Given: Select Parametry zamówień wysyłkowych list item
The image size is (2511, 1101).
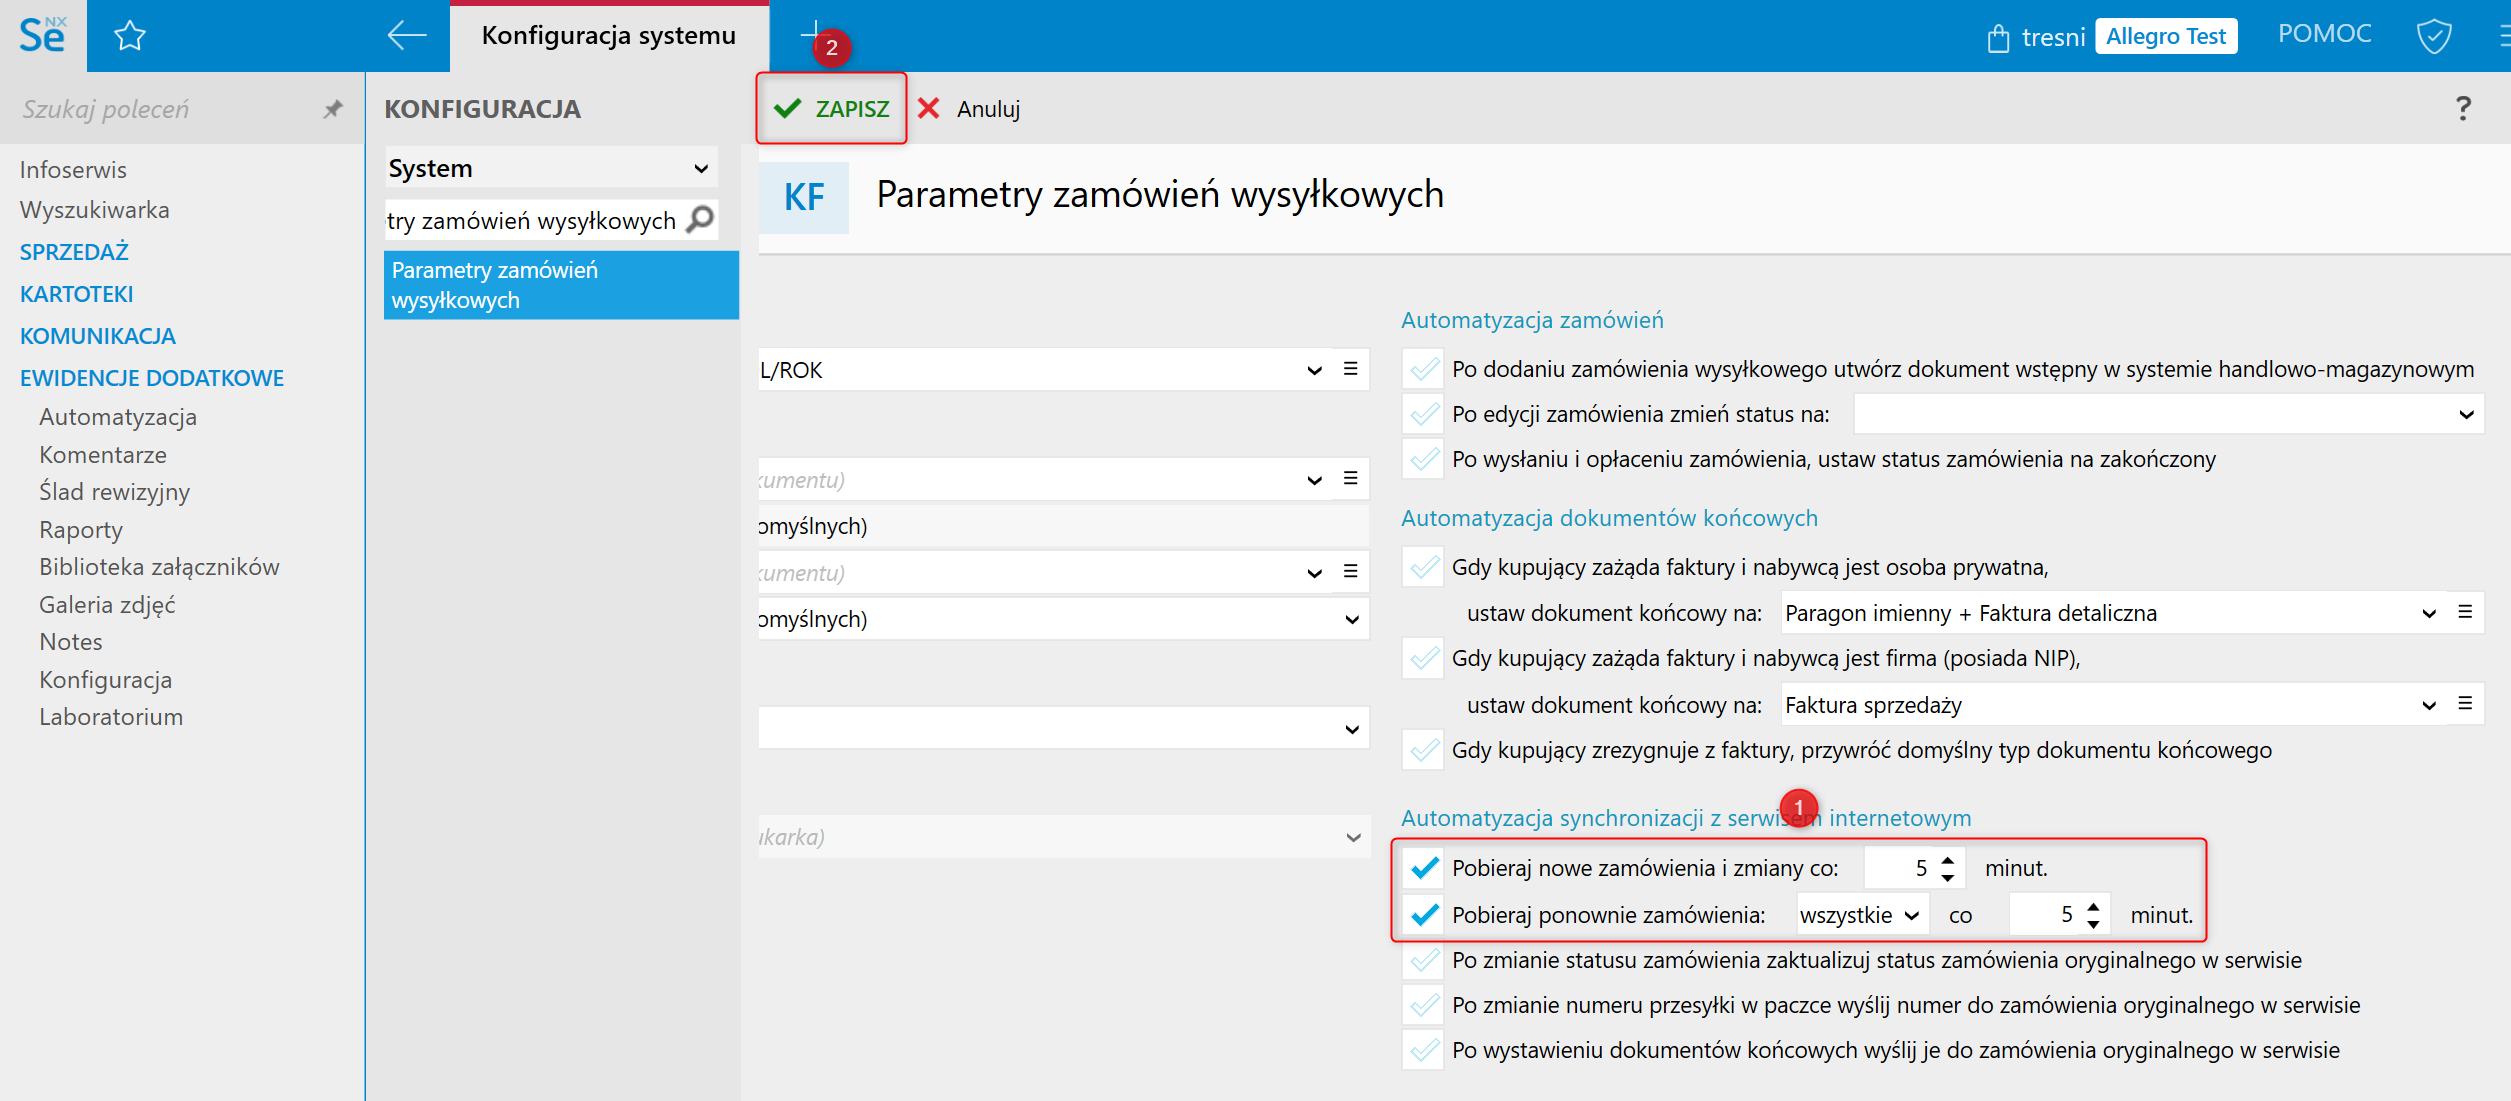Looking at the screenshot, I should pos(560,285).
